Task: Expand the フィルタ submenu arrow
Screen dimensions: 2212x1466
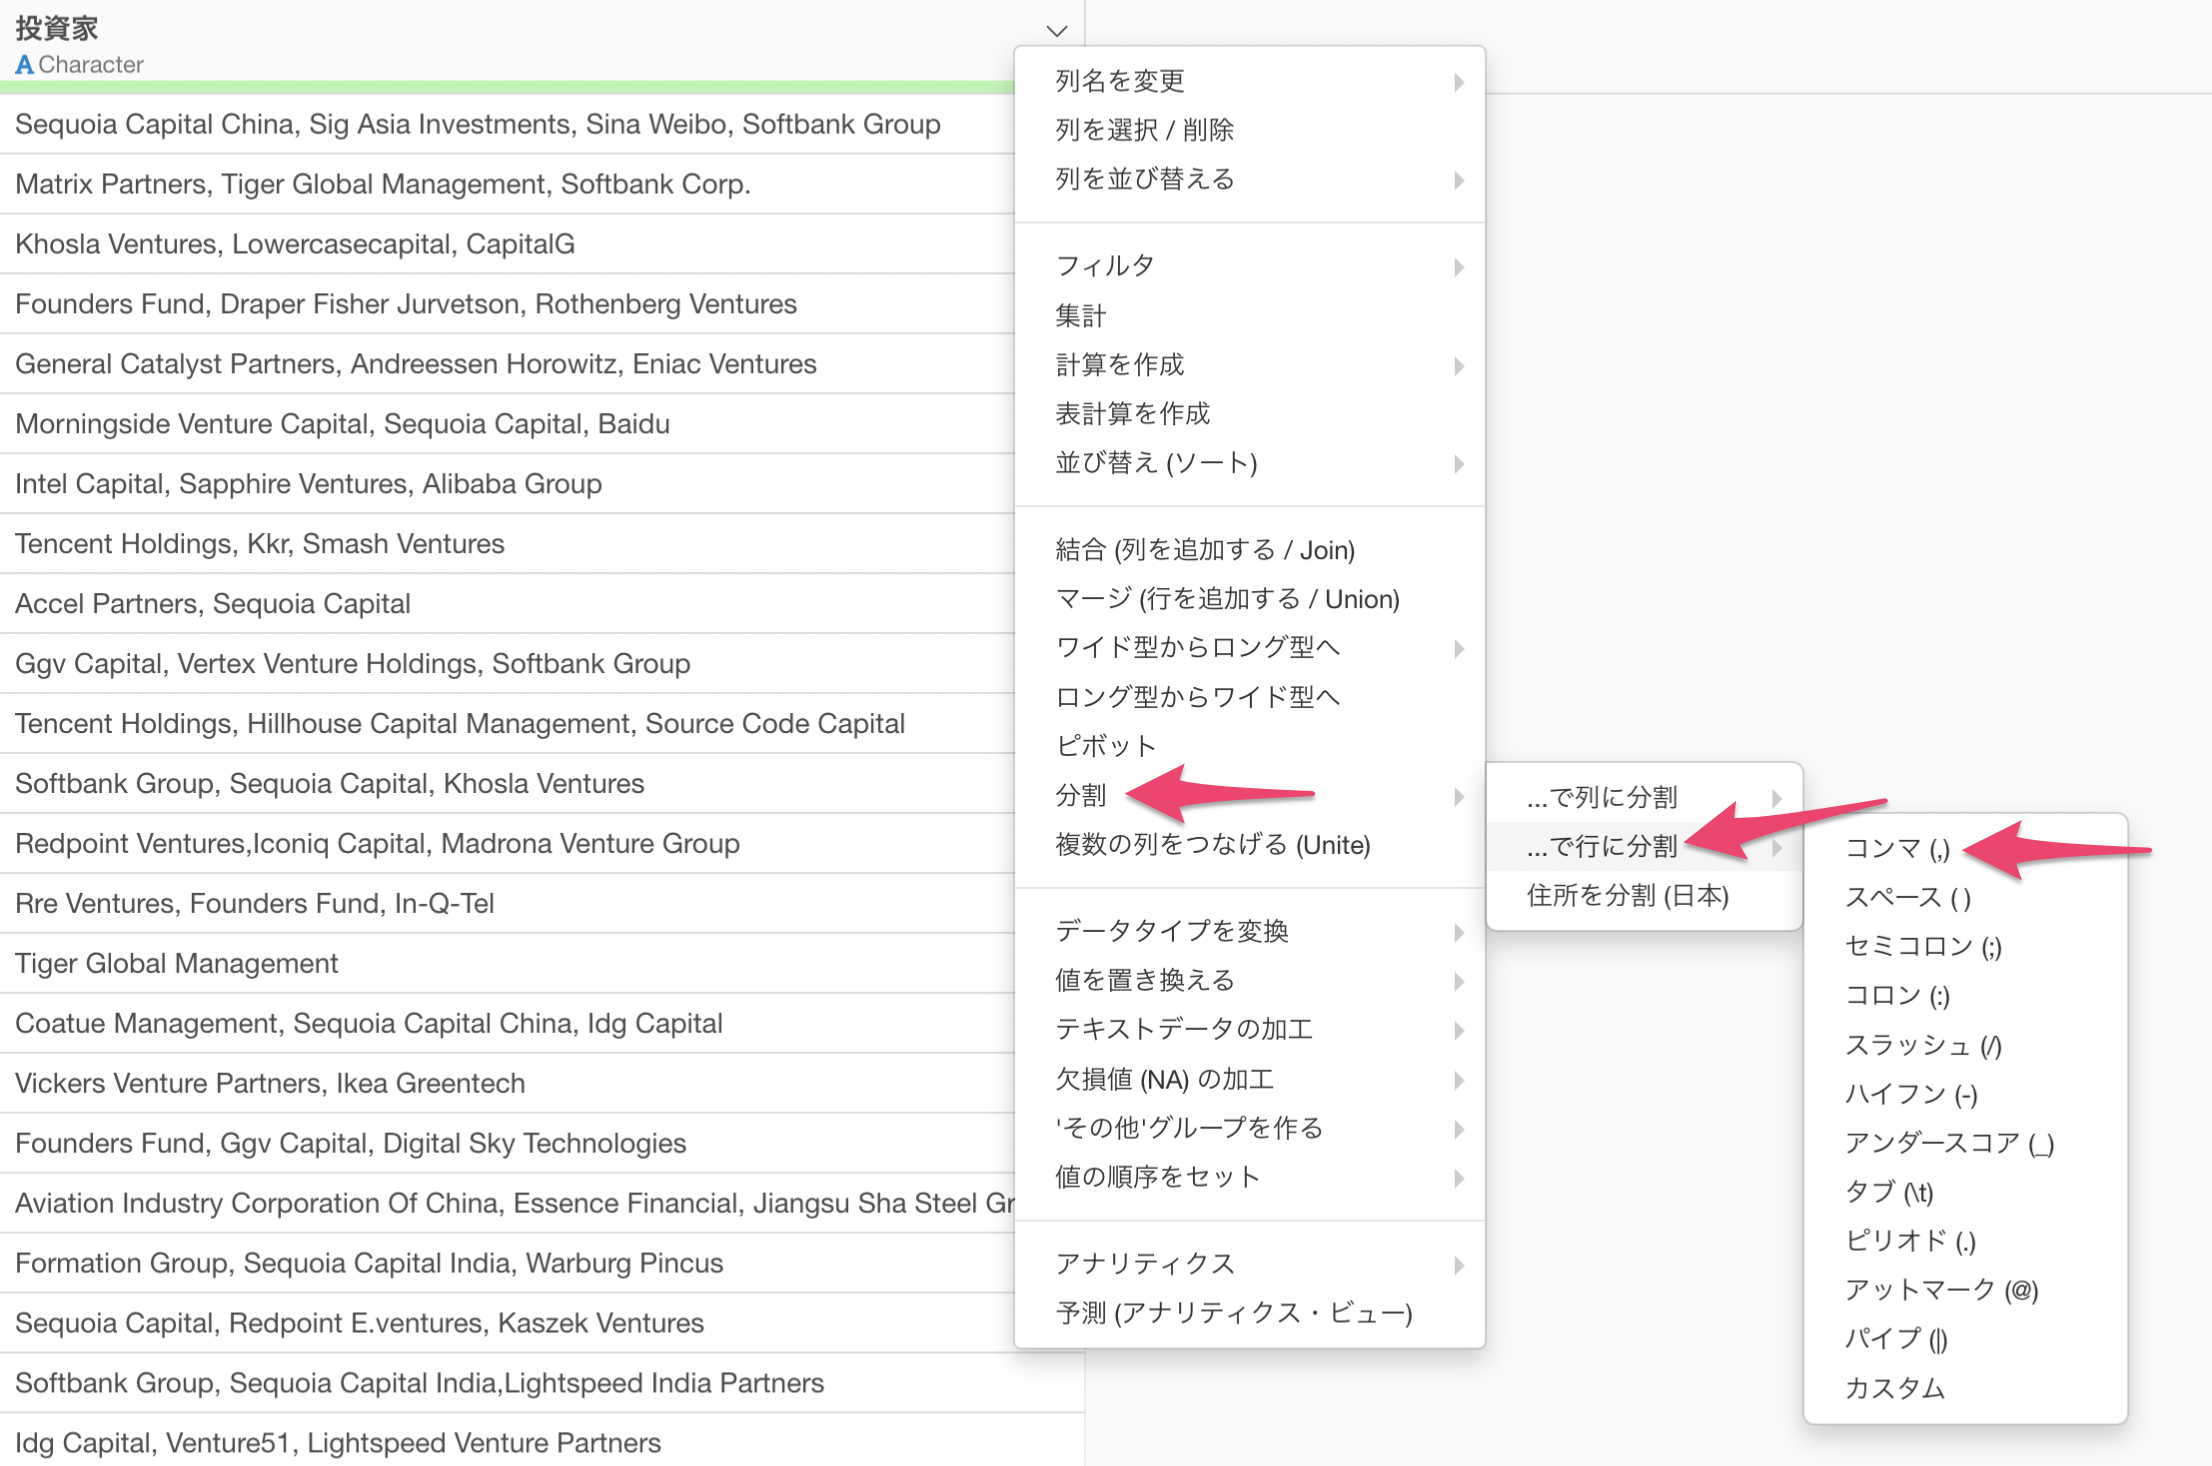Action: (1459, 267)
